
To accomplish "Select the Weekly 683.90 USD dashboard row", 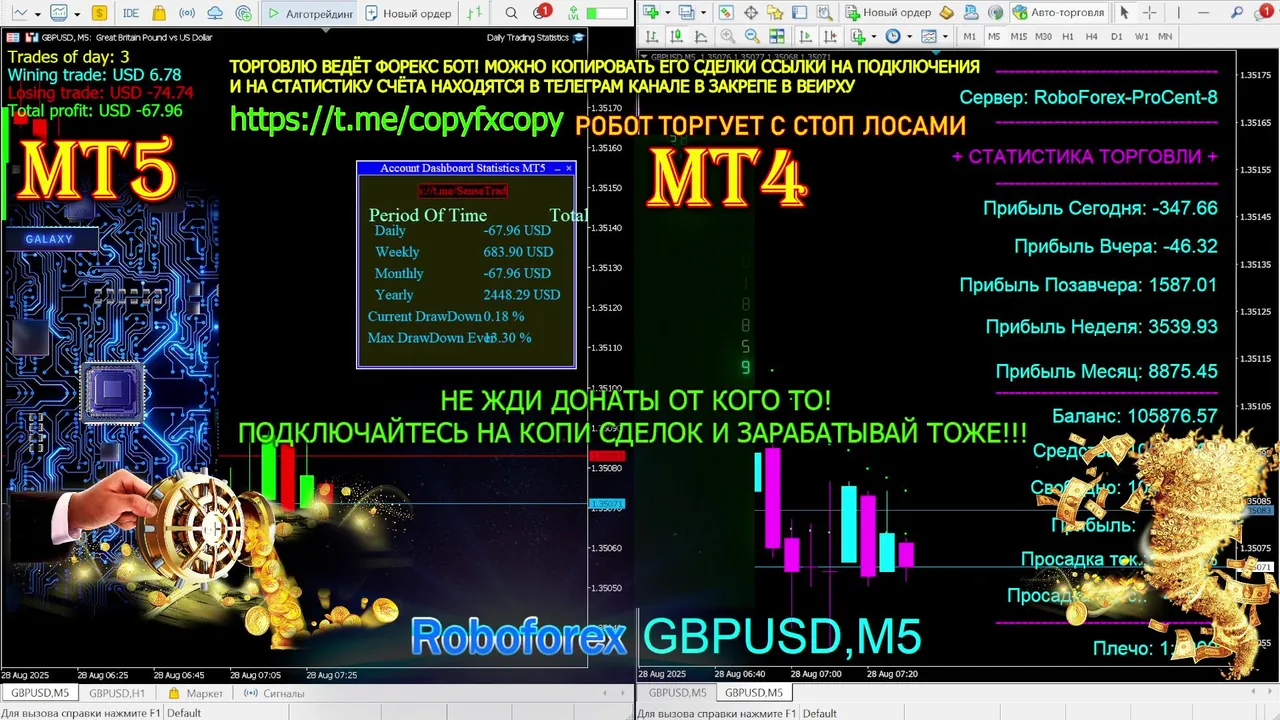I will point(464,252).
